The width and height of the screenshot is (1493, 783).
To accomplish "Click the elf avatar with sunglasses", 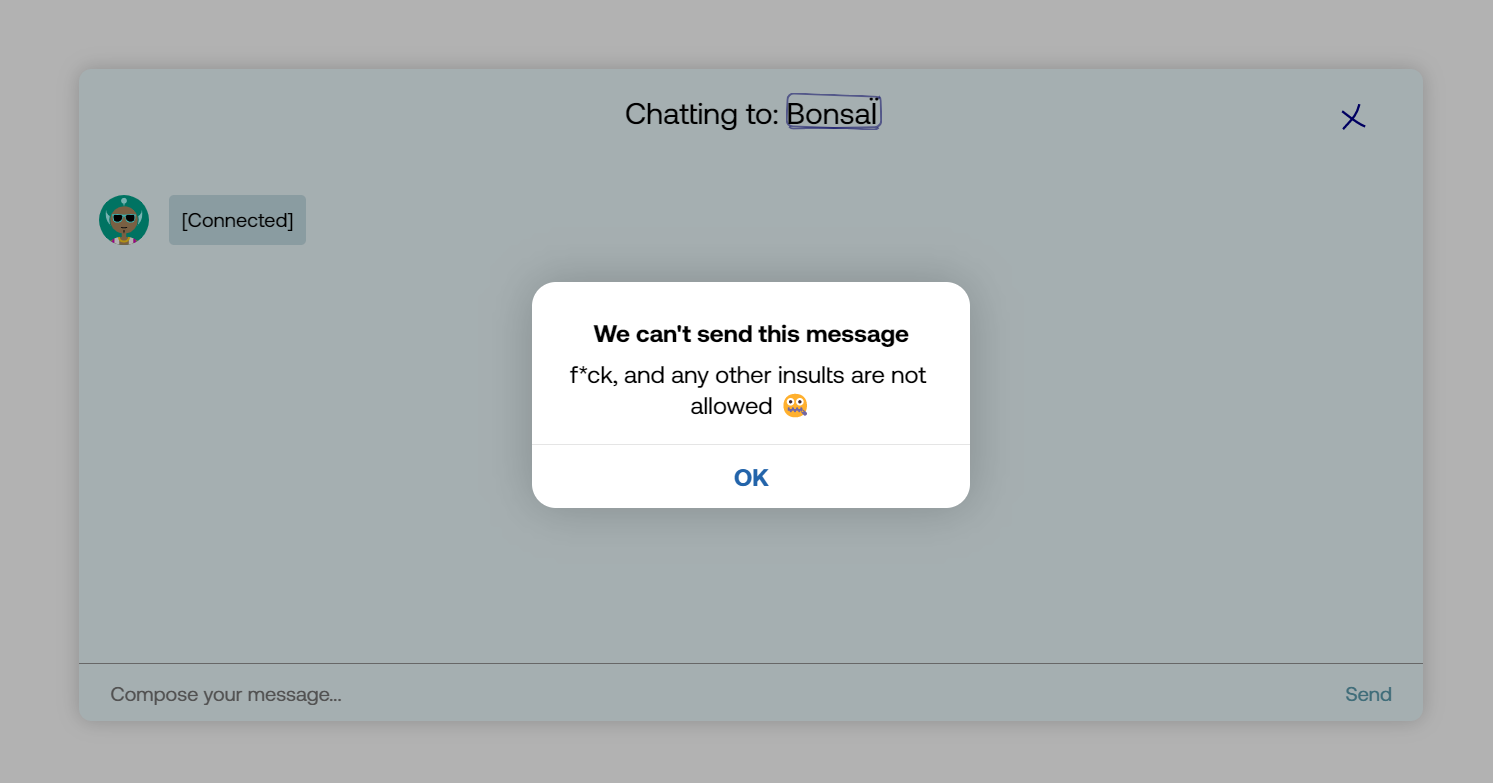I will point(124,220).
